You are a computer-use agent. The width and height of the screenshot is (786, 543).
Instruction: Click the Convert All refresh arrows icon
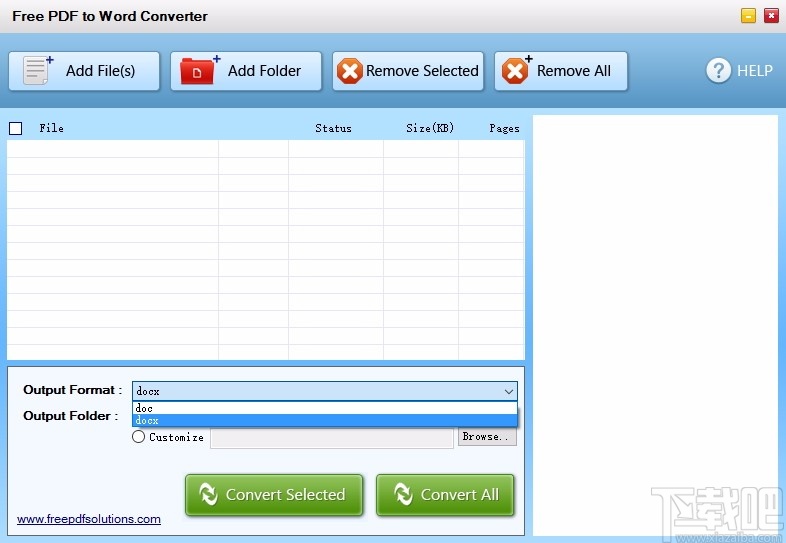(x=403, y=494)
